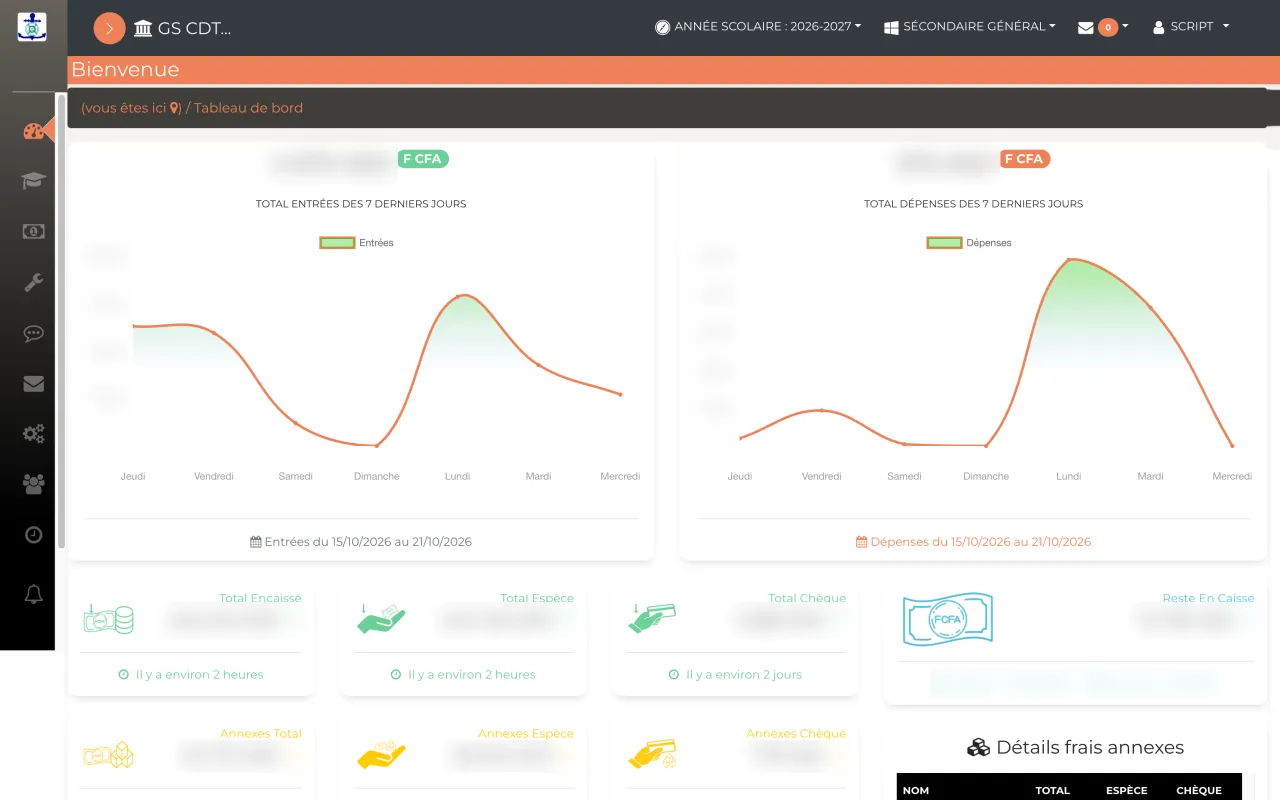Click the school logo at top-left
The image size is (1280, 800).
tap(32, 27)
